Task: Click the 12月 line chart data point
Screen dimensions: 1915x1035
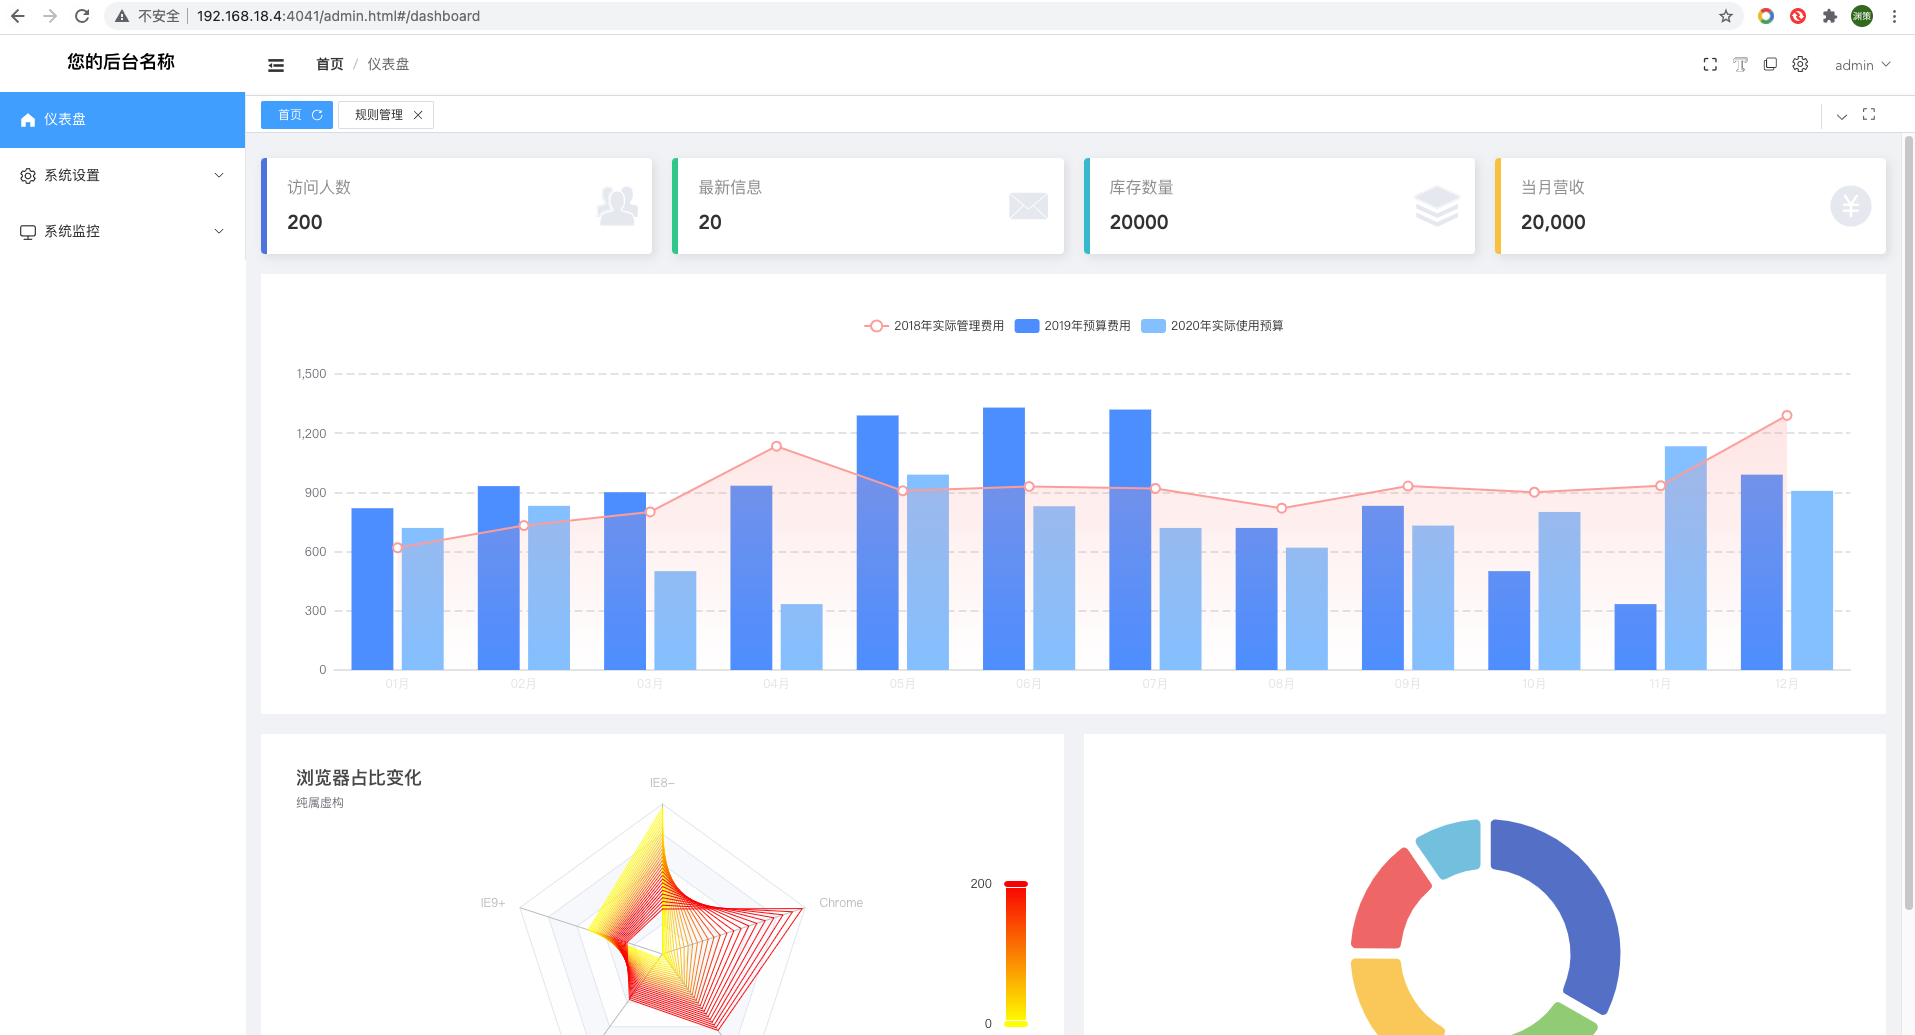Action: coord(1786,416)
